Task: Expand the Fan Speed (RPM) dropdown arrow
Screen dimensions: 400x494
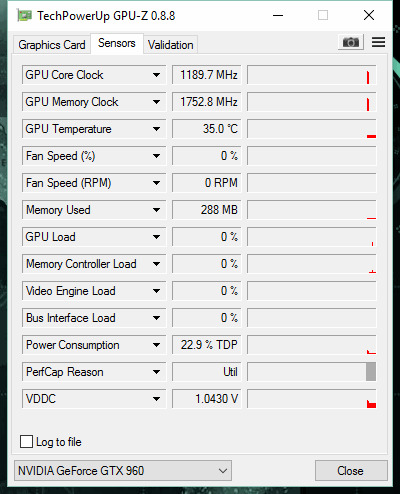Action: [156, 183]
